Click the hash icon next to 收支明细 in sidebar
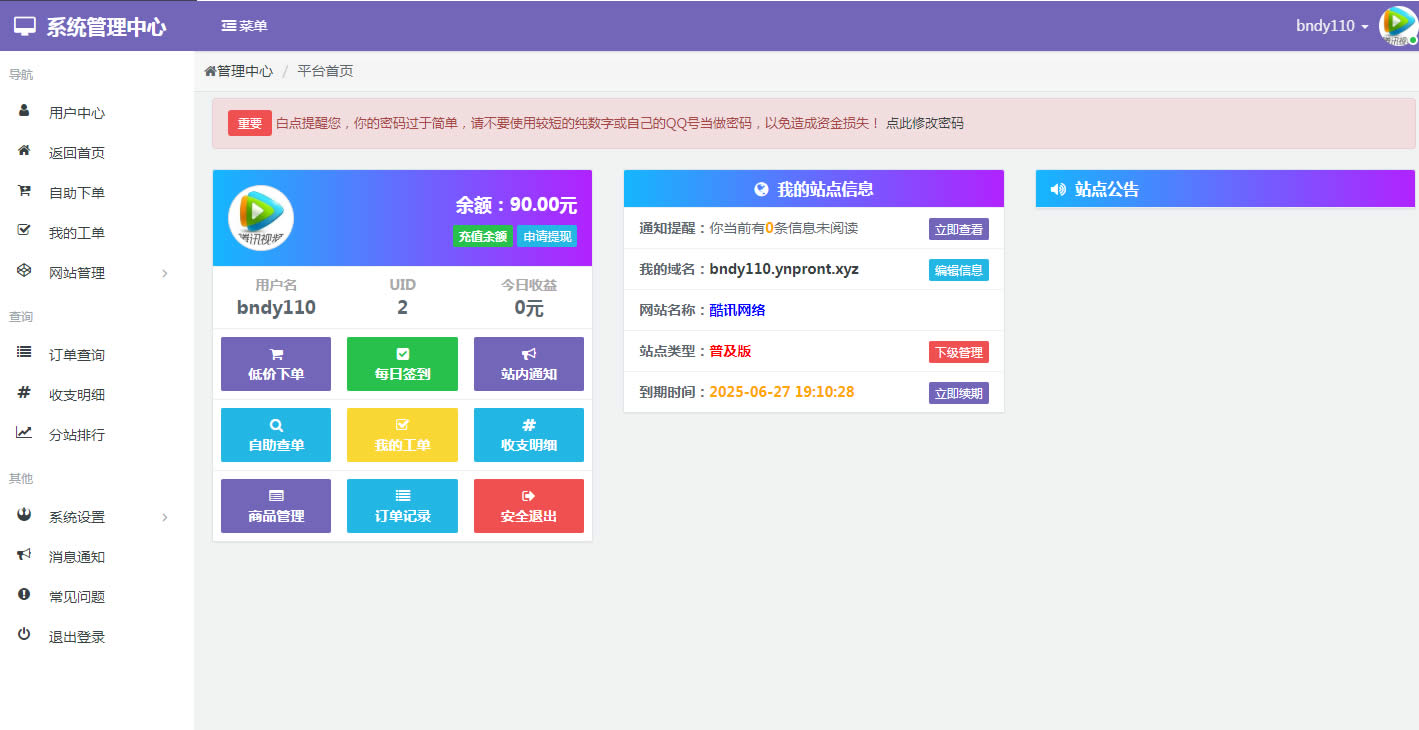Viewport: 1419px width, 730px height. (24, 393)
